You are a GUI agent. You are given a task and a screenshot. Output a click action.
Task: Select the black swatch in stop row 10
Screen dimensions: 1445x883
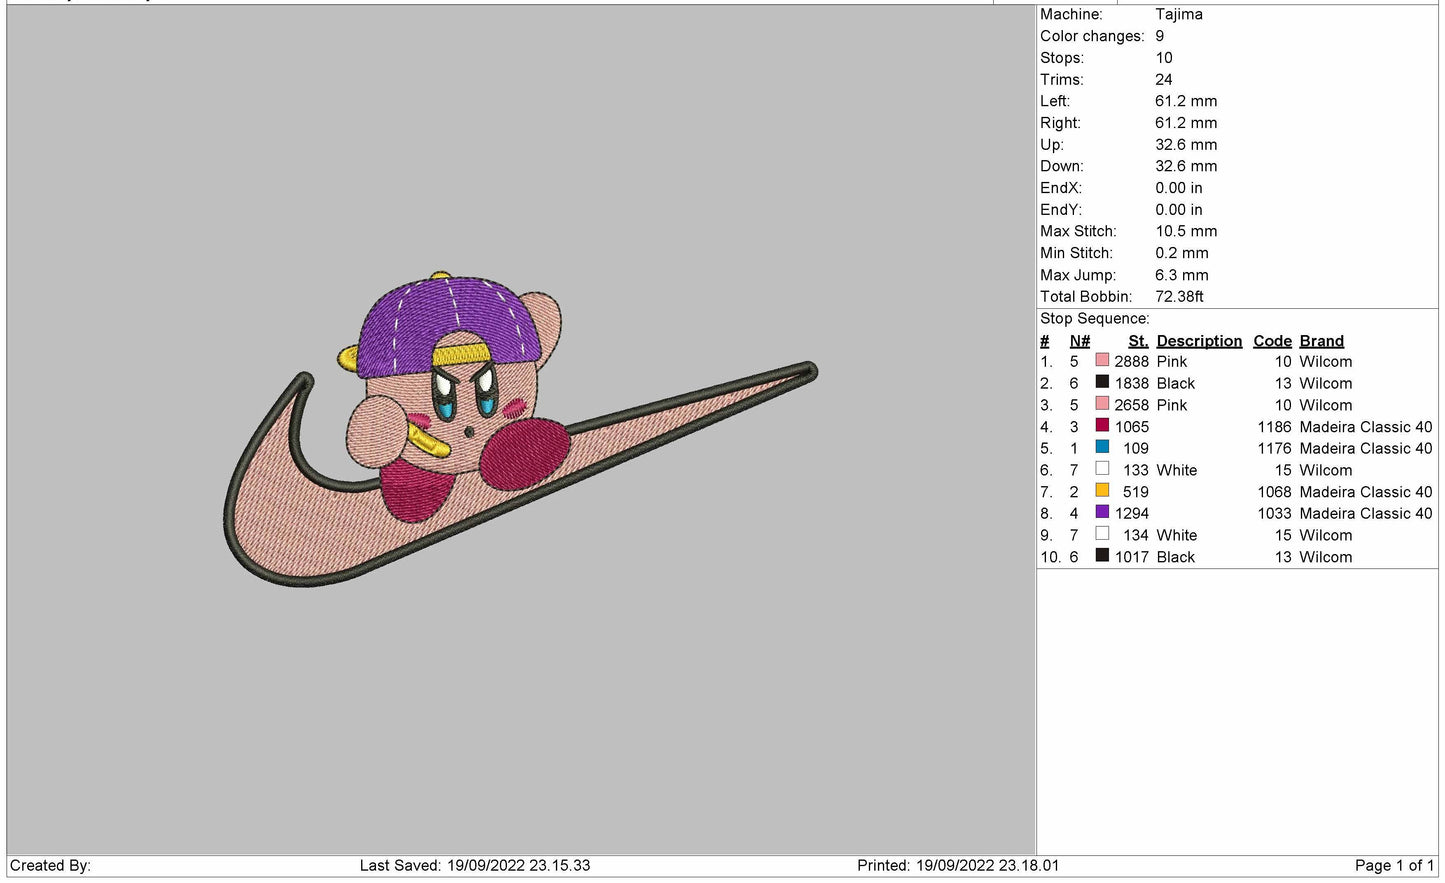point(1102,556)
